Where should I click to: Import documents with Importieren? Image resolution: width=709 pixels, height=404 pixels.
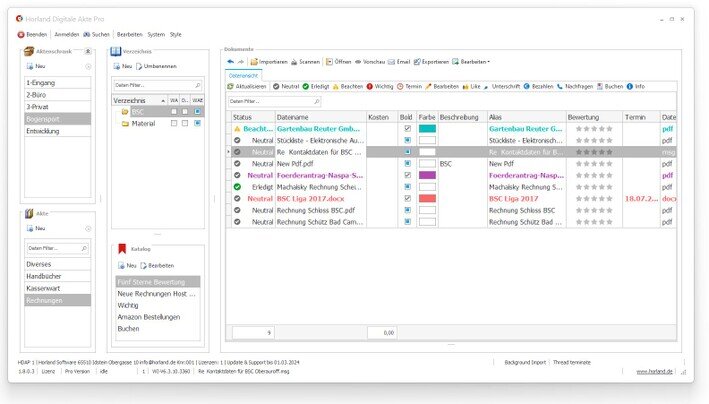[269, 62]
